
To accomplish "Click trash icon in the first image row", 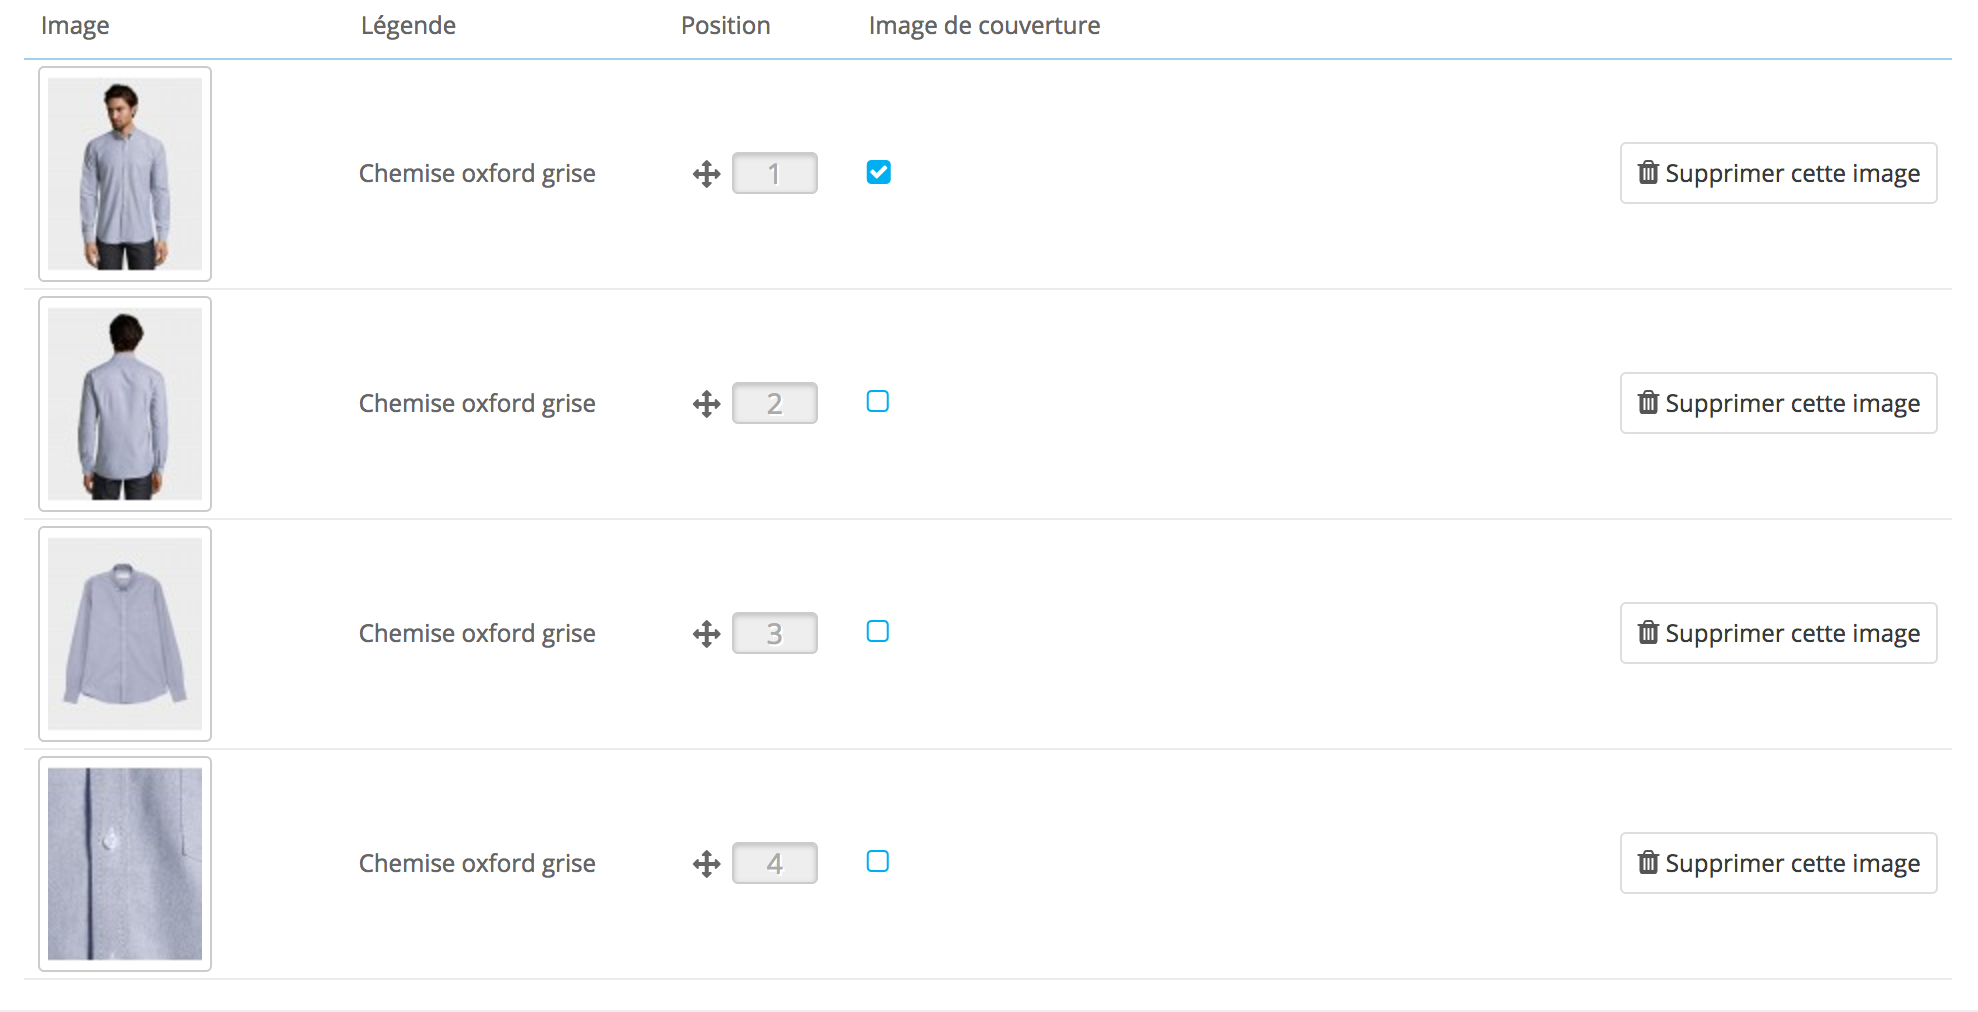I will click(1648, 173).
